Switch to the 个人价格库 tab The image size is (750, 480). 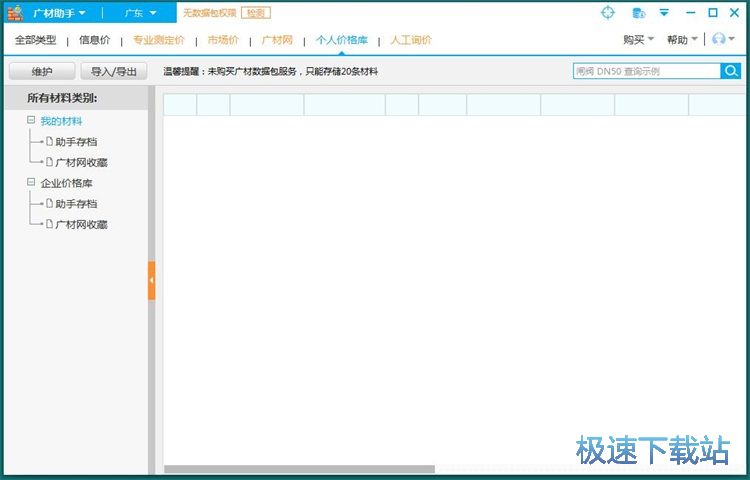click(342, 40)
